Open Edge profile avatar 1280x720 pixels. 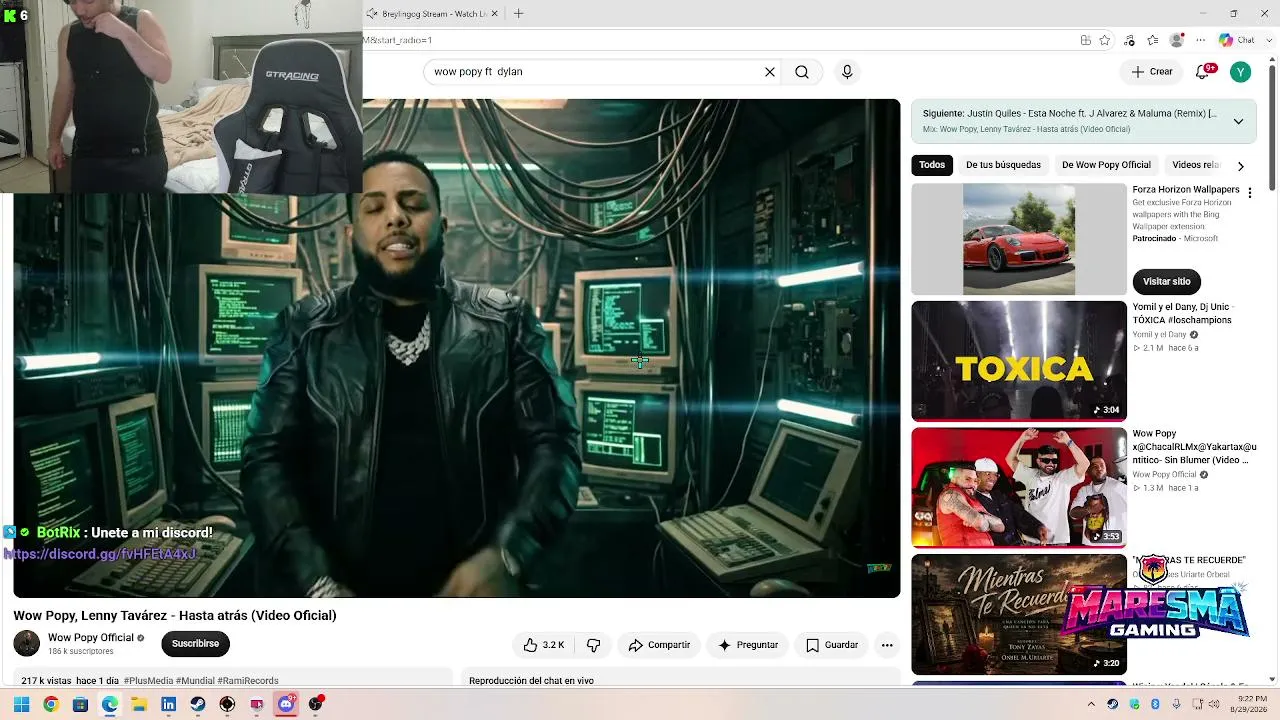(1177, 40)
